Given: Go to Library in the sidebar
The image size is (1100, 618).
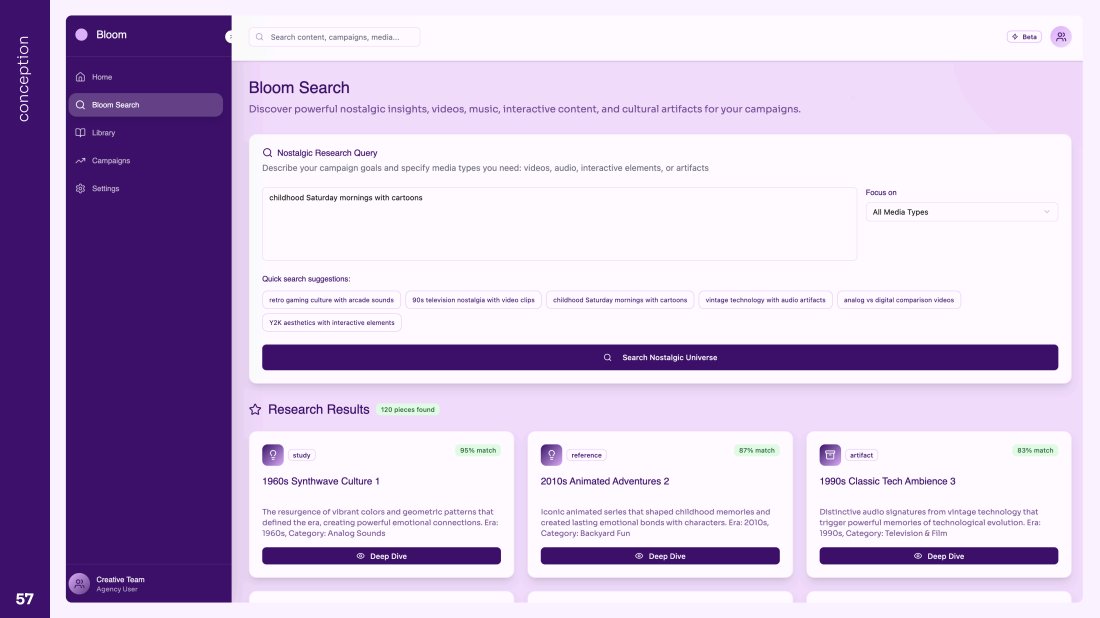Looking at the screenshot, I should 103,133.
